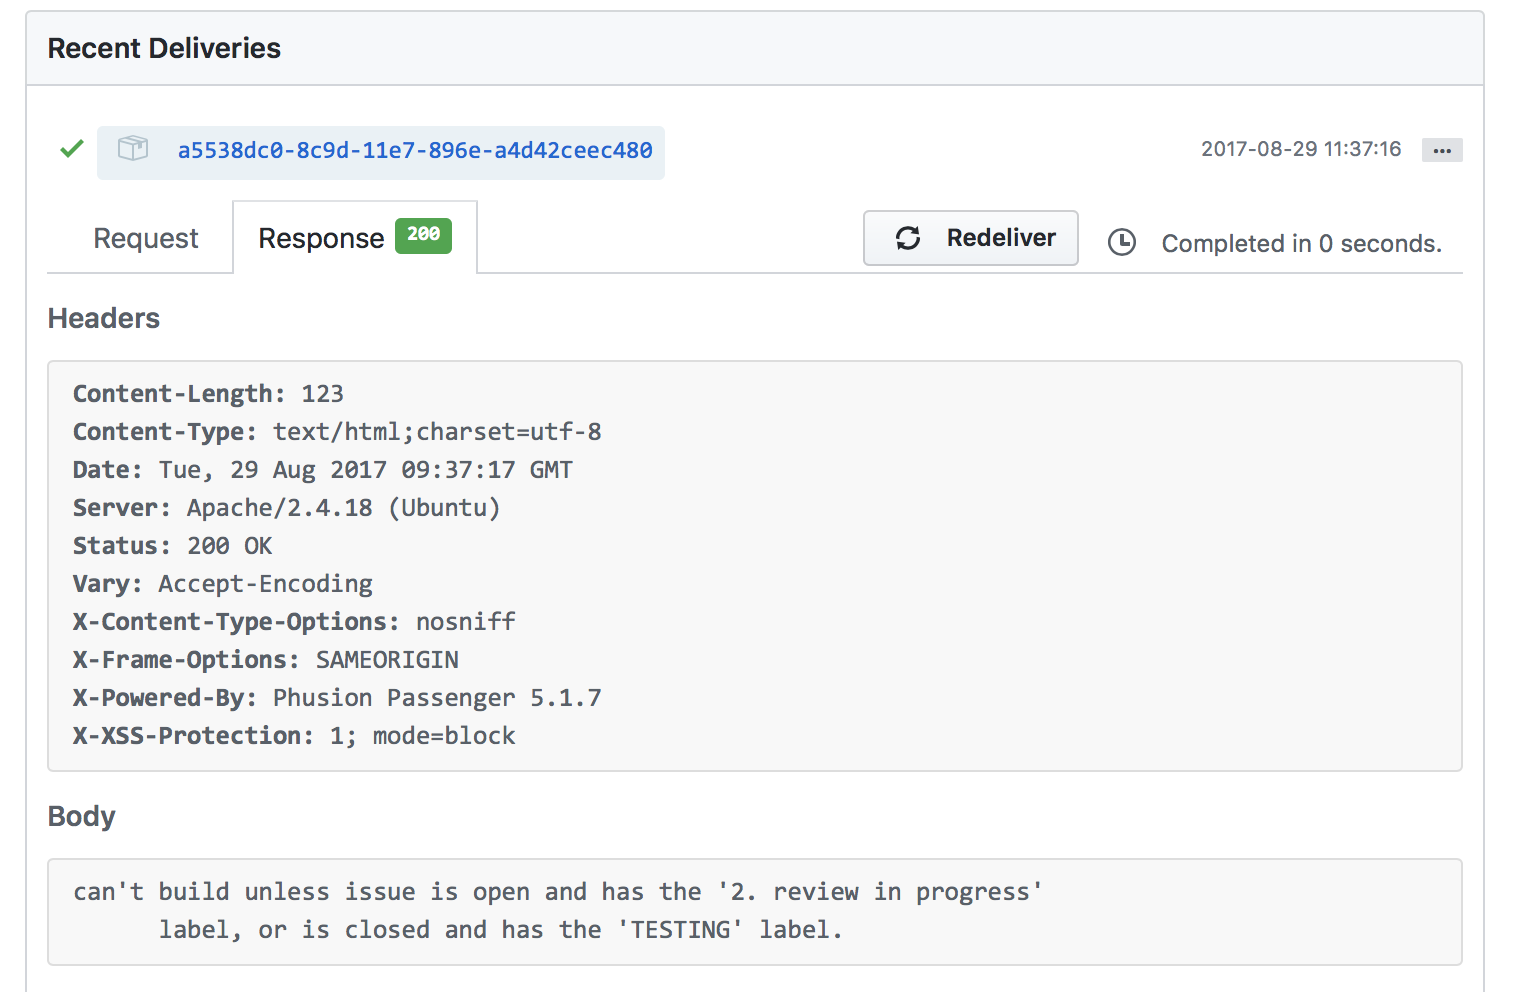Click the 'Completed in 0 seconds' text
This screenshot has height=992, width=1518.
pyautogui.click(x=1301, y=244)
